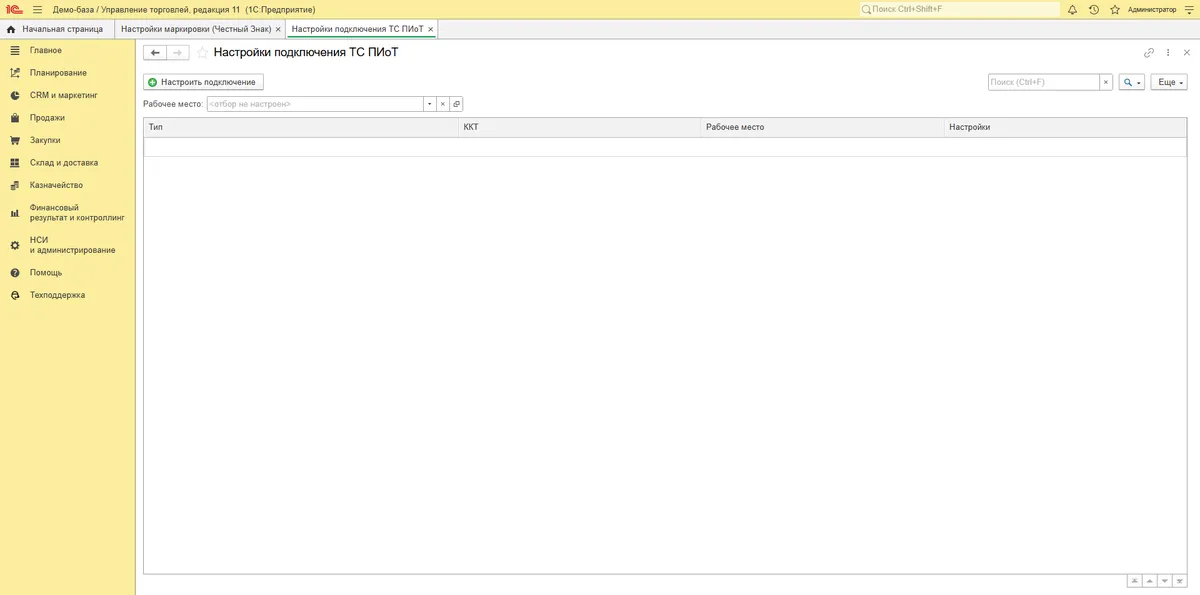Open the magnifier search options dropdown
This screenshot has height=595, width=1200.
coord(1132,82)
